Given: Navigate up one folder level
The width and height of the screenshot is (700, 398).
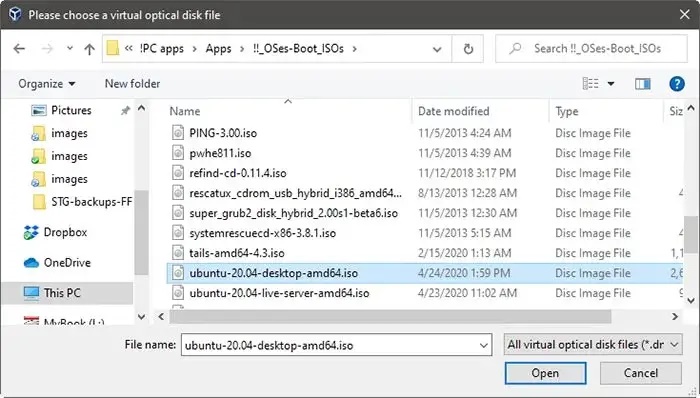Looking at the screenshot, I should [x=89, y=49].
